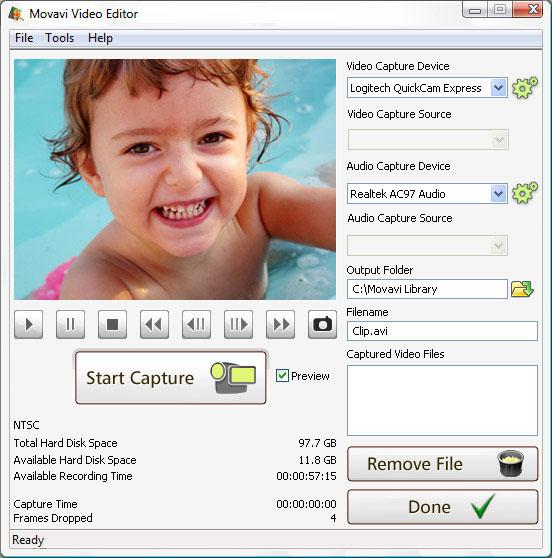The image size is (552, 558).
Task: Fast forward with double-arrow button
Action: point(280,324)
